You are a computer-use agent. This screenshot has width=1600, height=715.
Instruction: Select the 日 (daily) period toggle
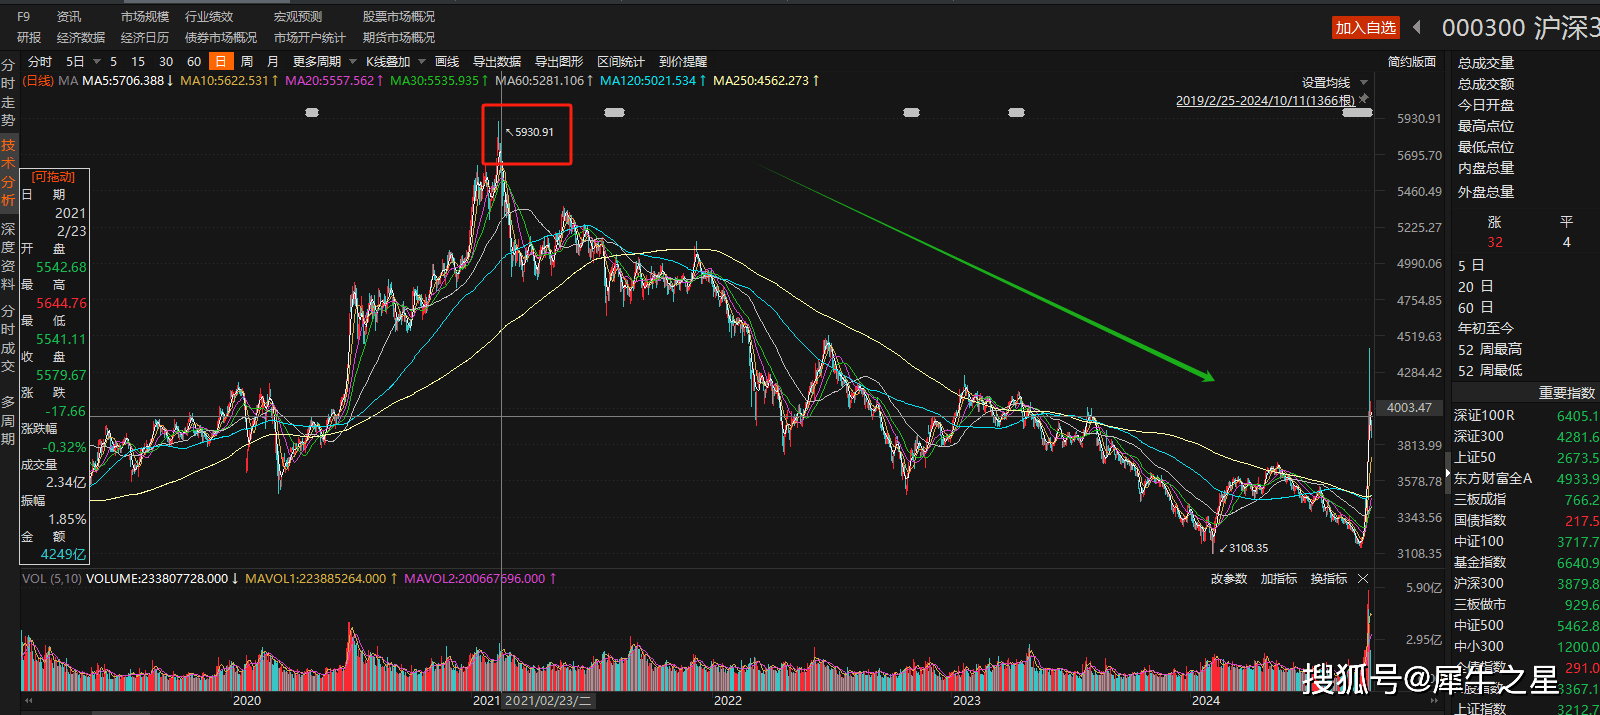[220, 62]
